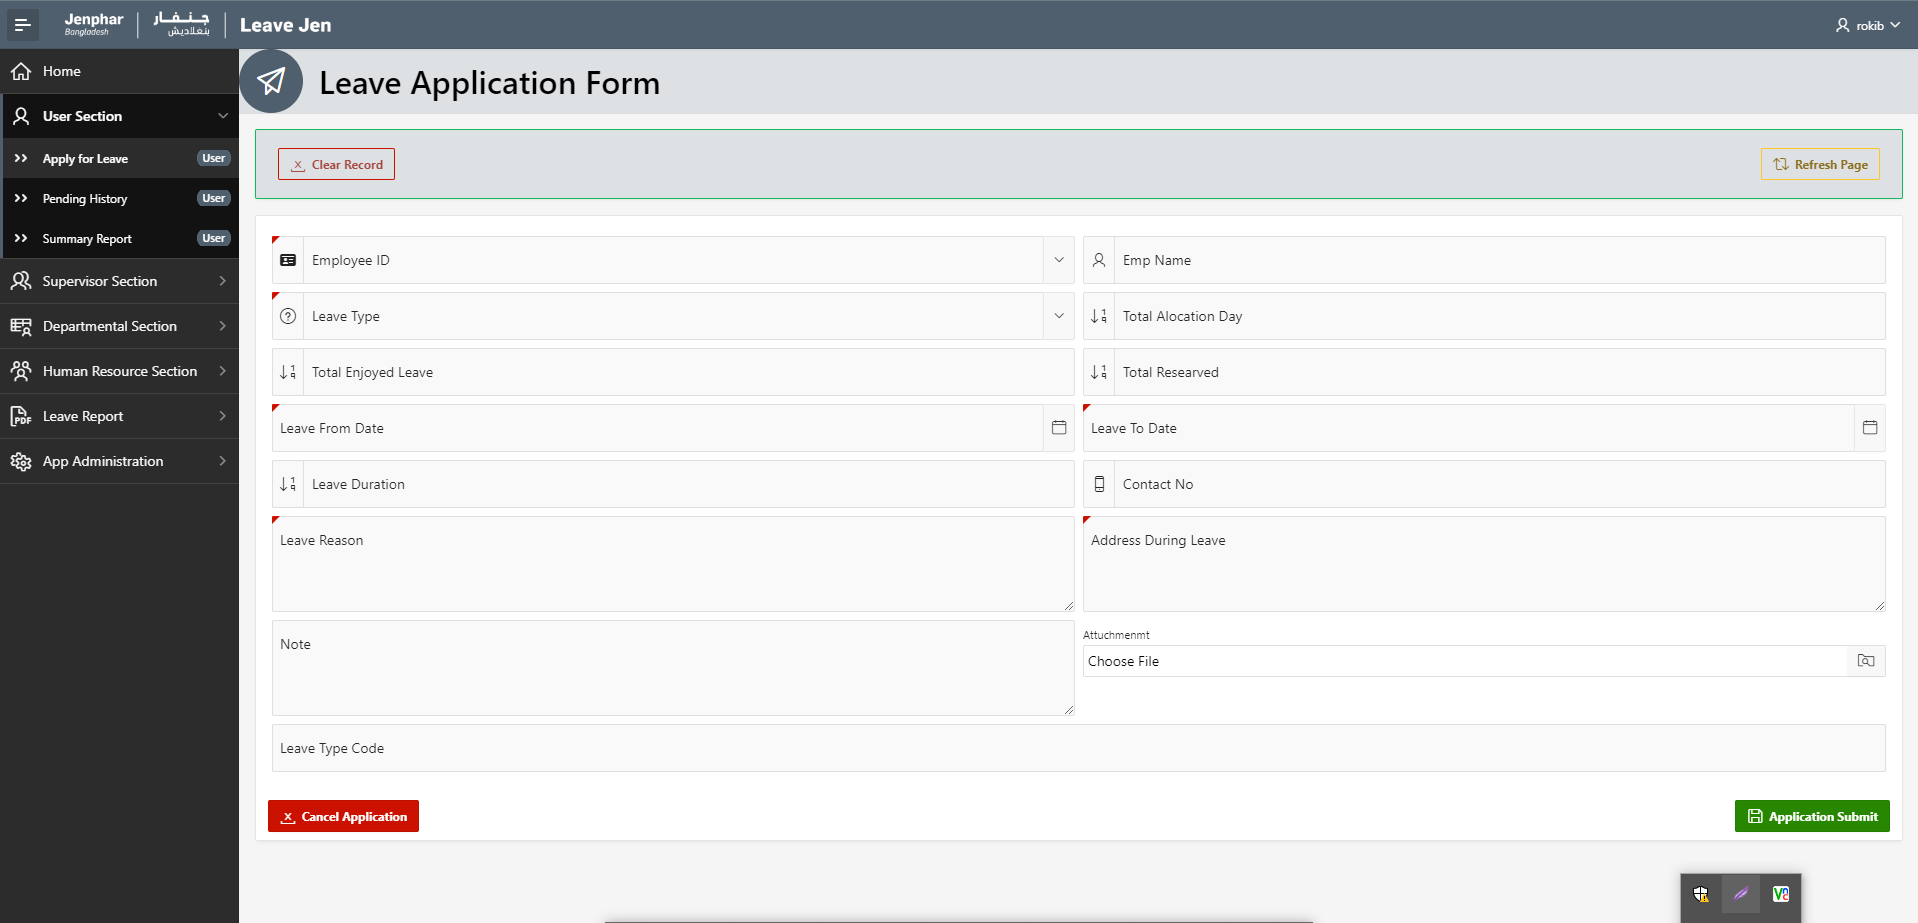Focus the Leave From Date field

click(658, 428)
